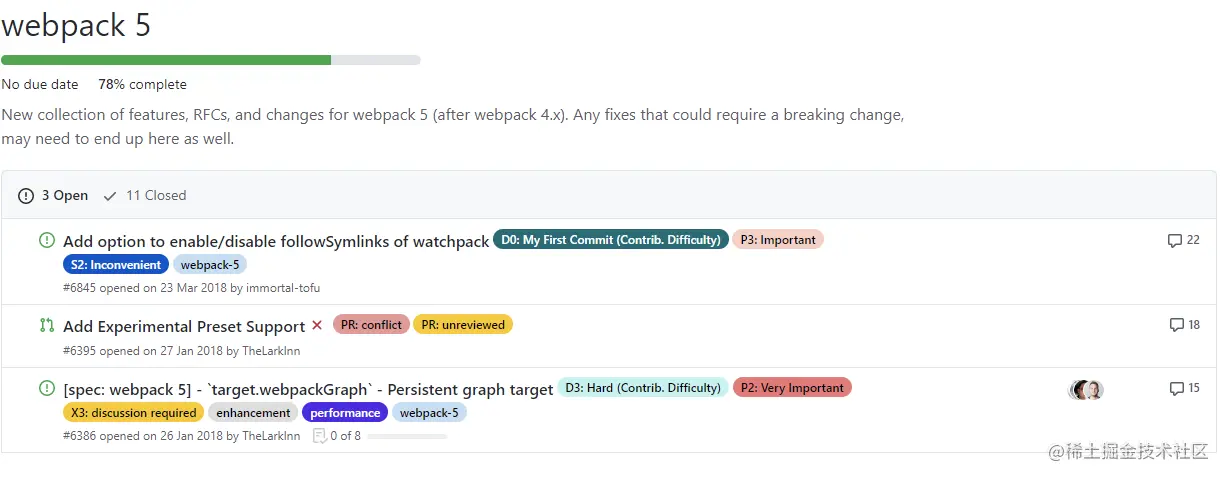Screen dimensions: 1225x478
Task: Select the purple performance label
Action: [345, 413]
